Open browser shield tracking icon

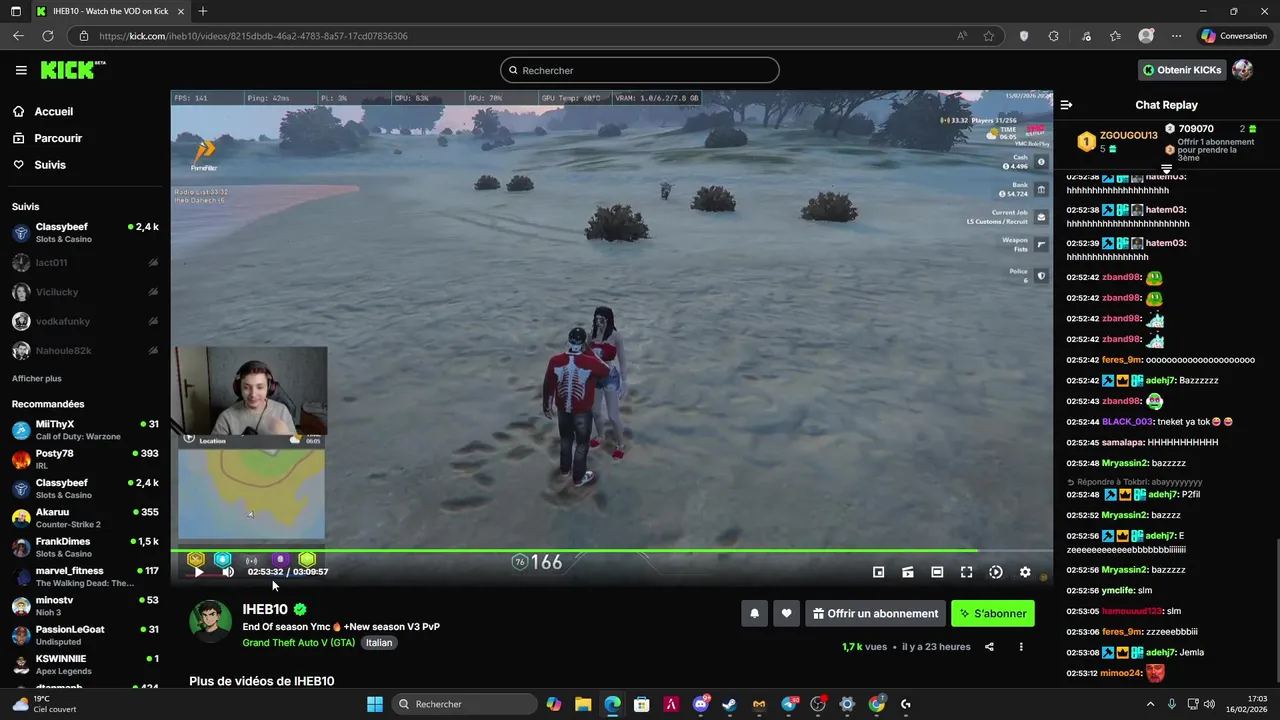1024,36
